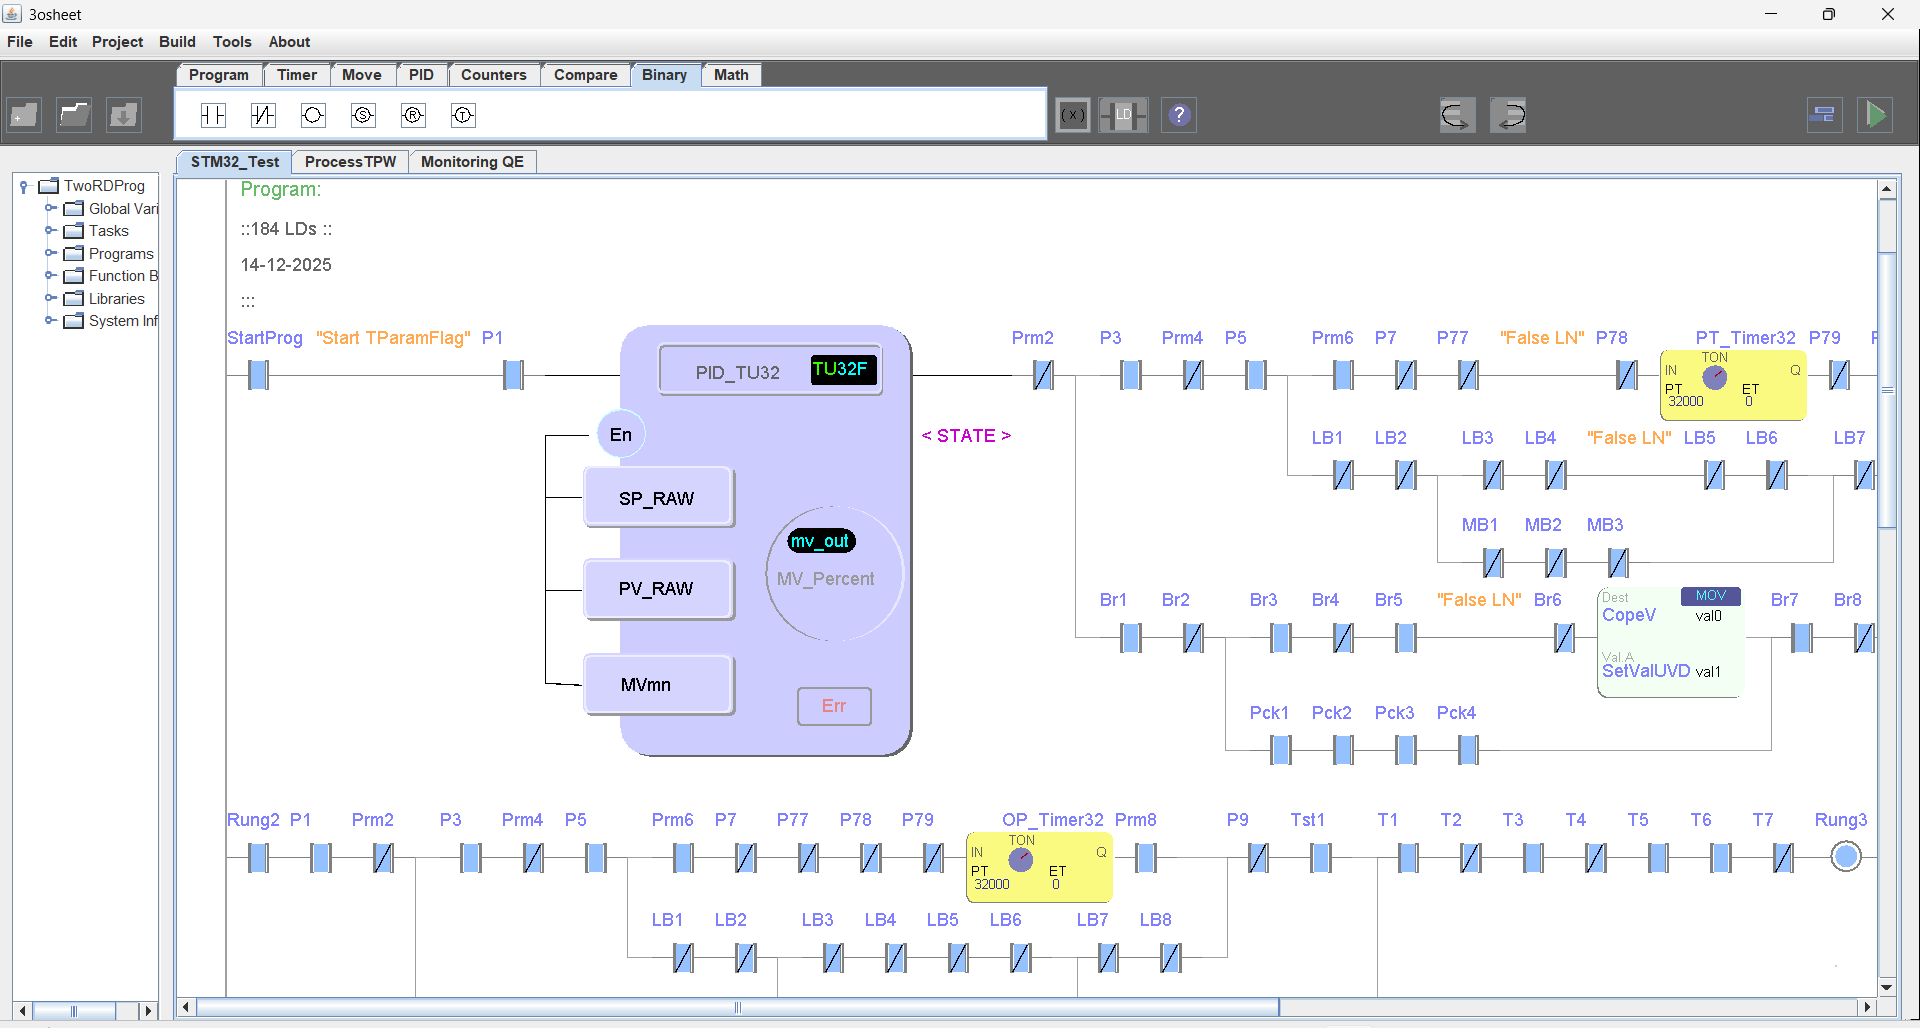
Task: Click the SP_RAW input on PID block
Action: pos(657,498)
